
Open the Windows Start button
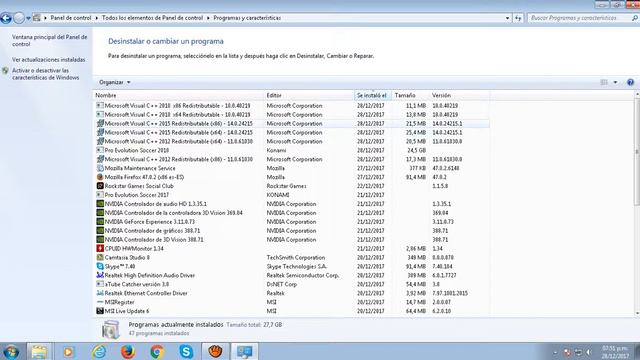pyautogui.click(x=11, y=351)
